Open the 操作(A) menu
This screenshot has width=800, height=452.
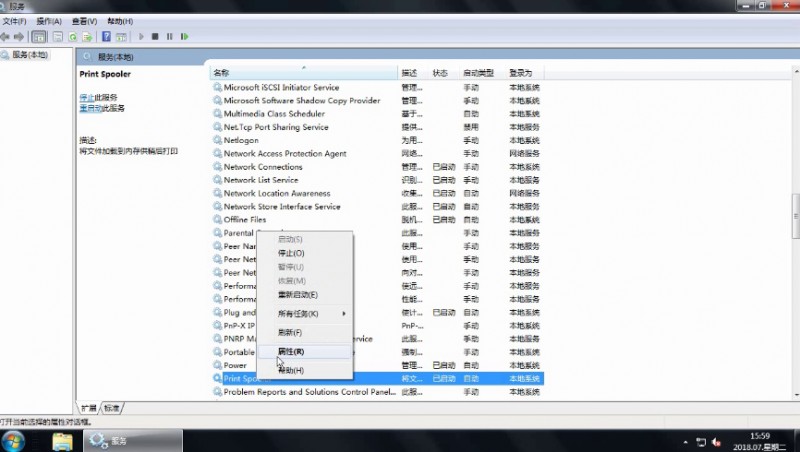tap(49, 21)
